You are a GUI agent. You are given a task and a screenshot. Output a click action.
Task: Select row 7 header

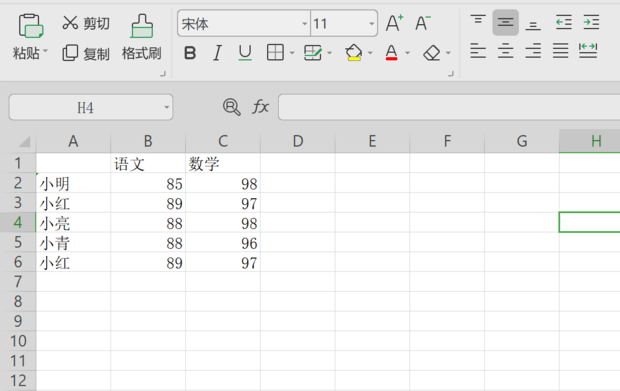point(18,281)
